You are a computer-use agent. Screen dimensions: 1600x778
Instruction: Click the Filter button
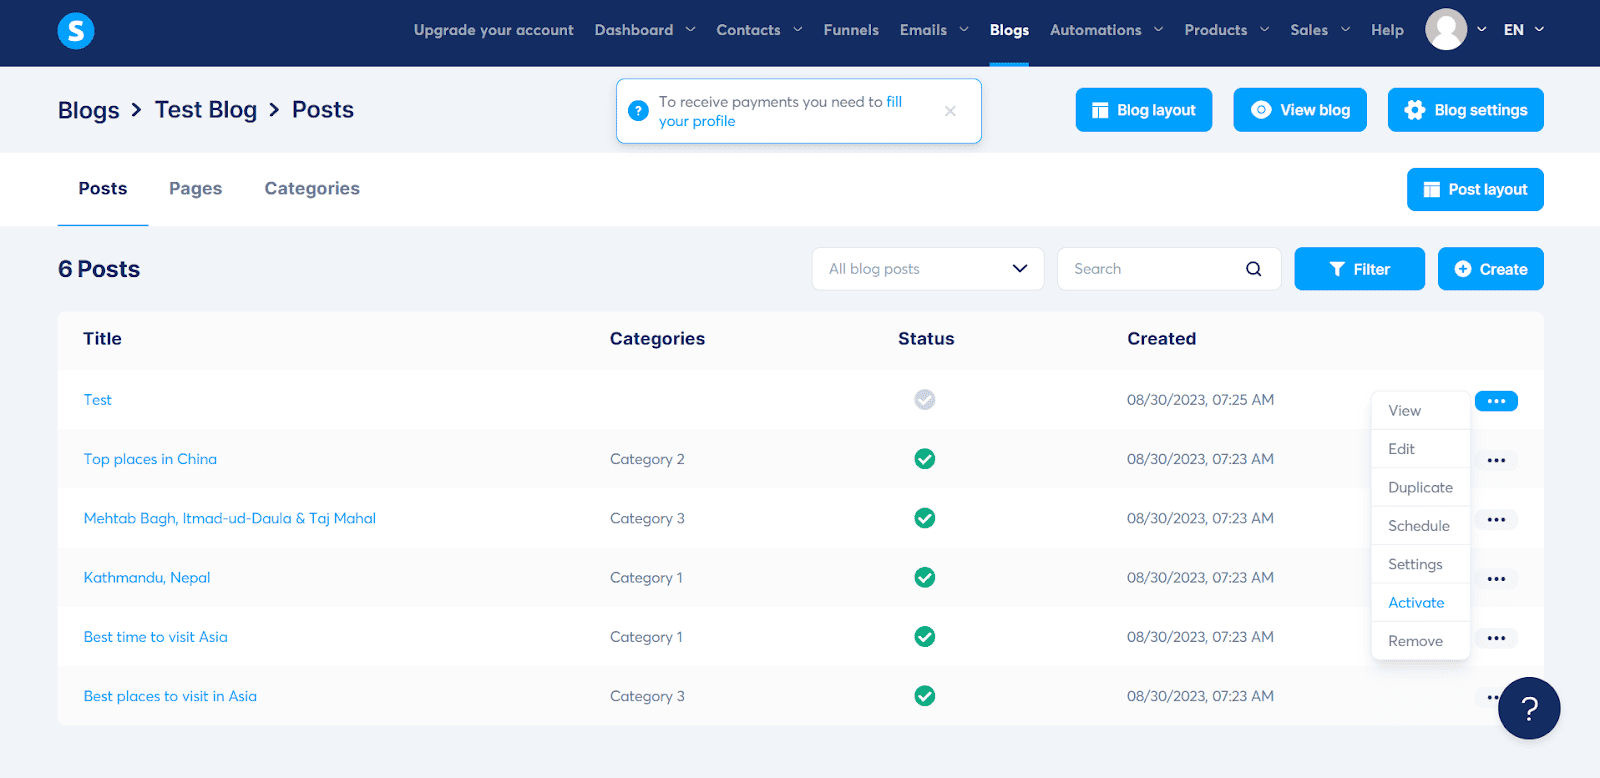click(x=1359, y=269)
